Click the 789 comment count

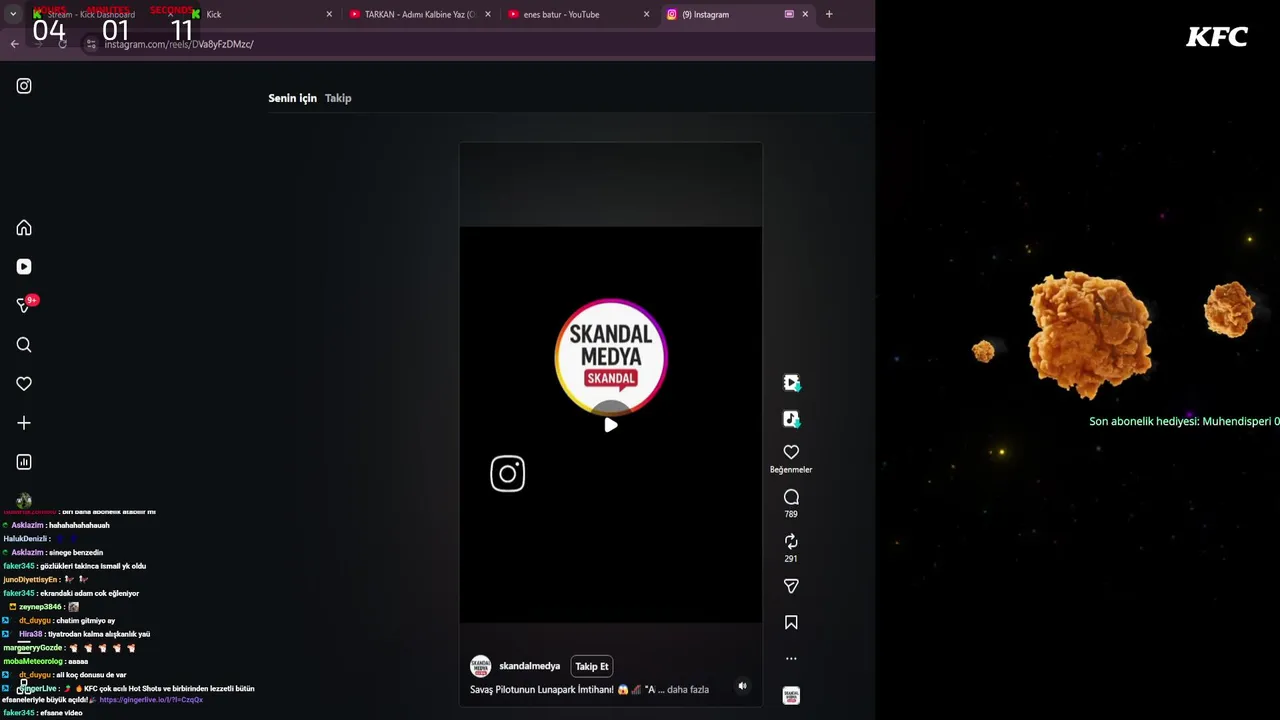pyautogui.click(x=791, y=514)
